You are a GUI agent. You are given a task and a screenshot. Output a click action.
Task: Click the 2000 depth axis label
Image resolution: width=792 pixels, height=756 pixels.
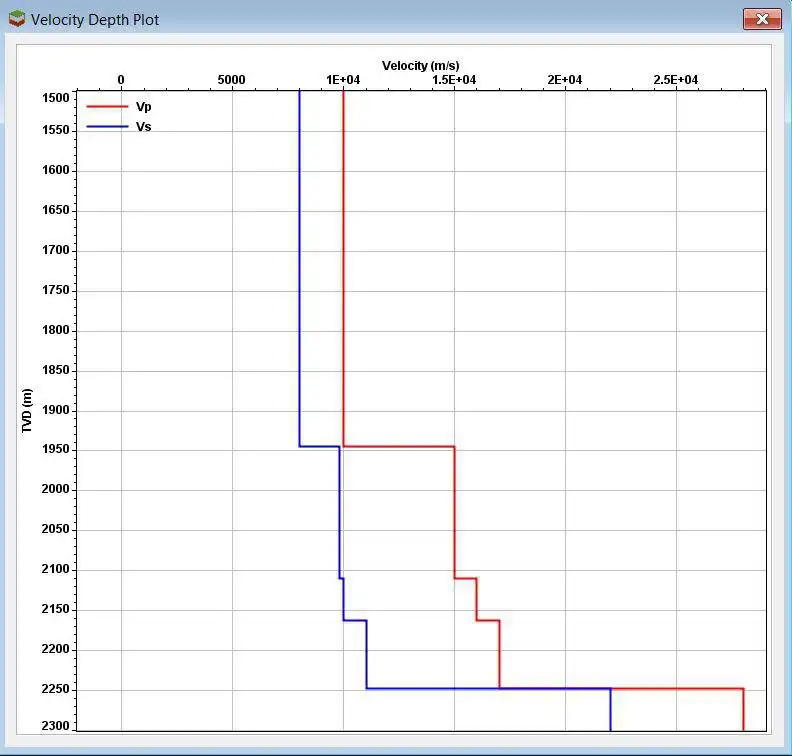click(56, 489)
